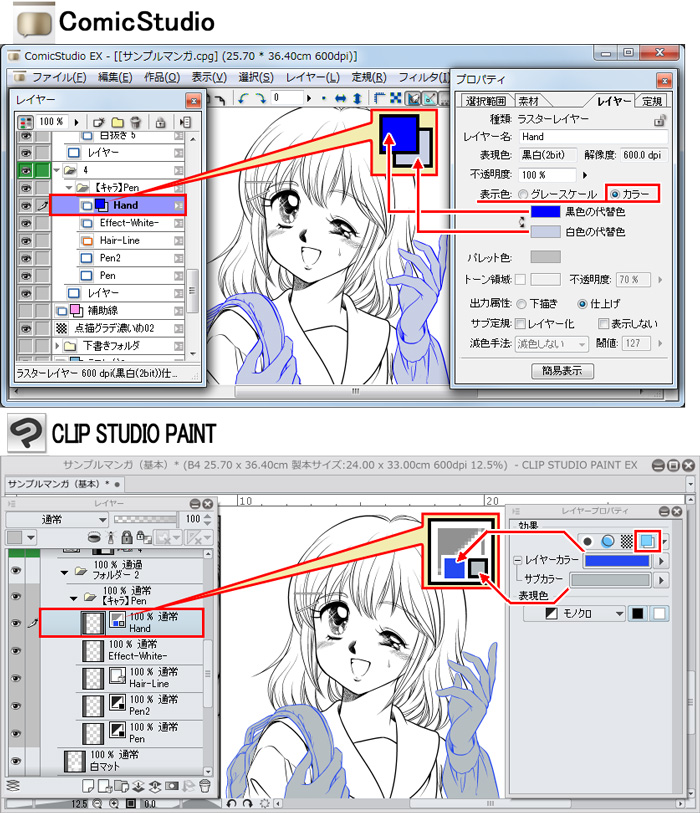This screenshot has width=700, height=813.
Task: Tick the レイヤー化 checkbox
Action: [520, 324]
